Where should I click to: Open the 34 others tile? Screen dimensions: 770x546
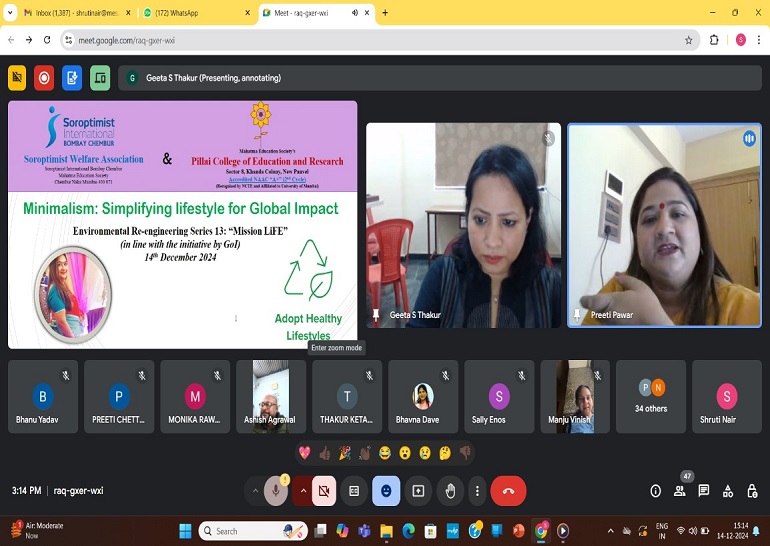pyautogui.click(x=651, y=397)
